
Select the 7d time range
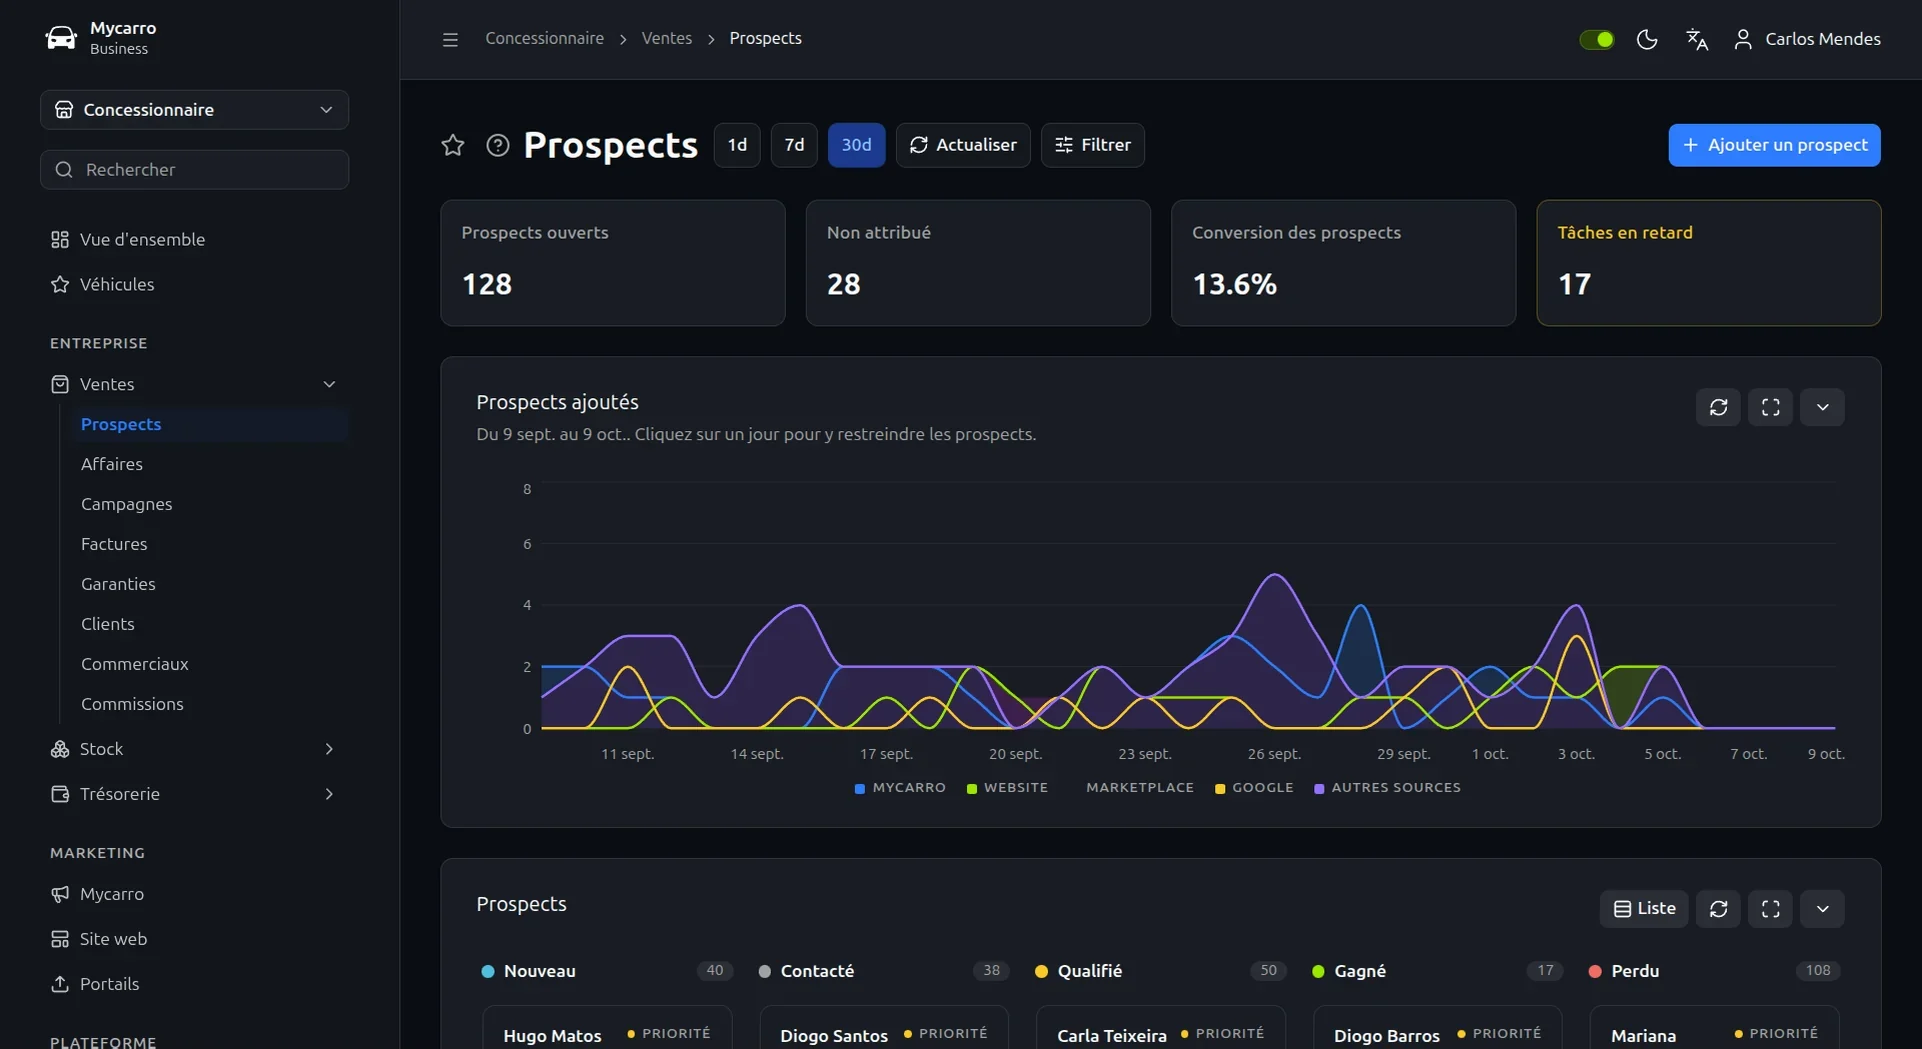pos(794,145)
